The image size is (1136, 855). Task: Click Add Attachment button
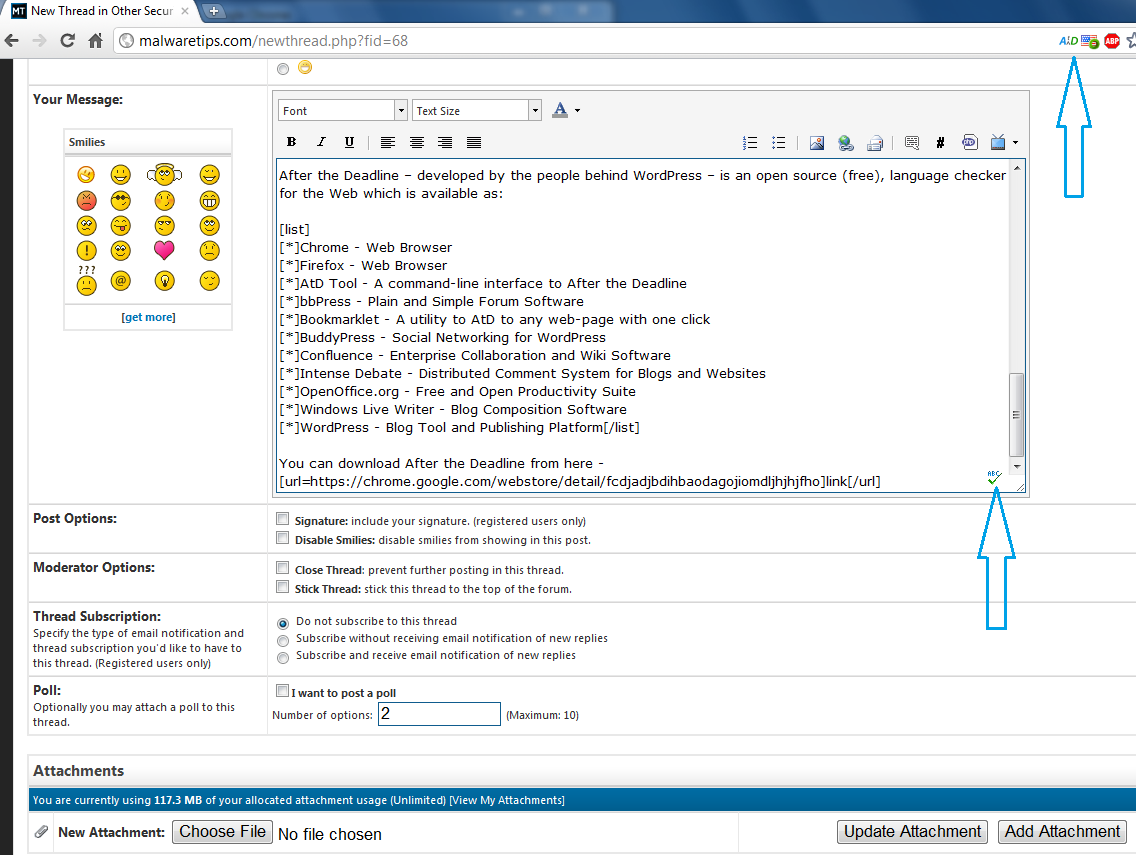(1062, 832)
